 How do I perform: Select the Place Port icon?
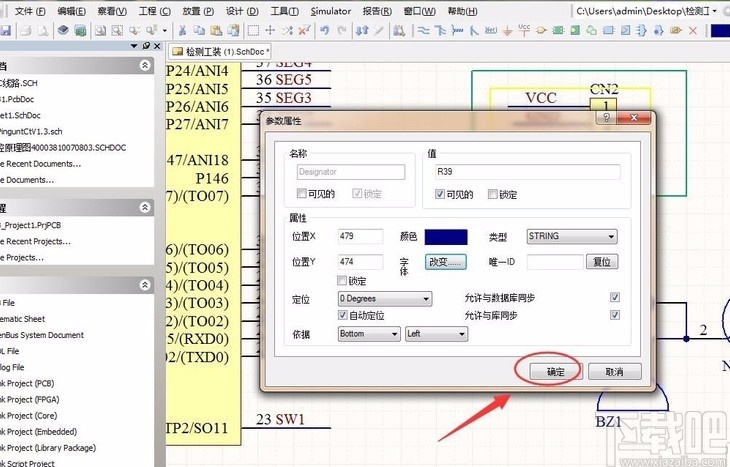[676, 31]
